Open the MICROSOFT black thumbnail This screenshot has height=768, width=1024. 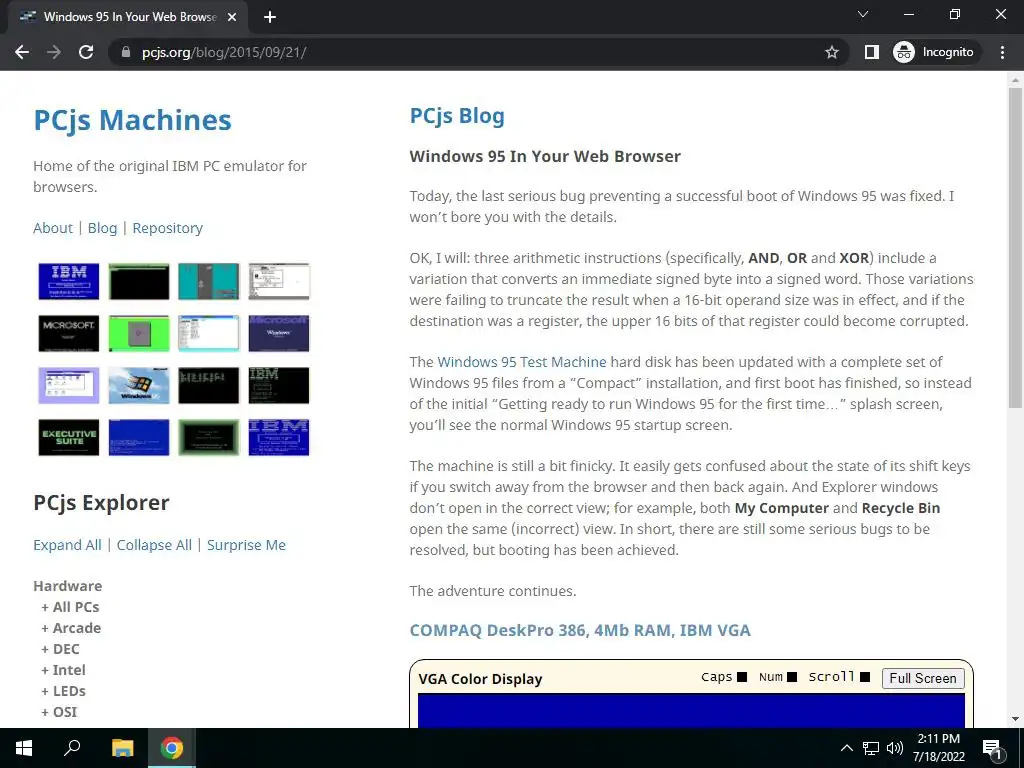coord(69,333)
